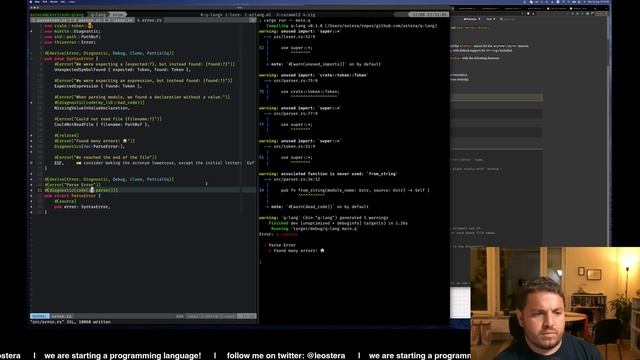Click the #[source] attribute line
Image resolution: width=640 pixels, height=360 pixels.
[x=65, y=201]
